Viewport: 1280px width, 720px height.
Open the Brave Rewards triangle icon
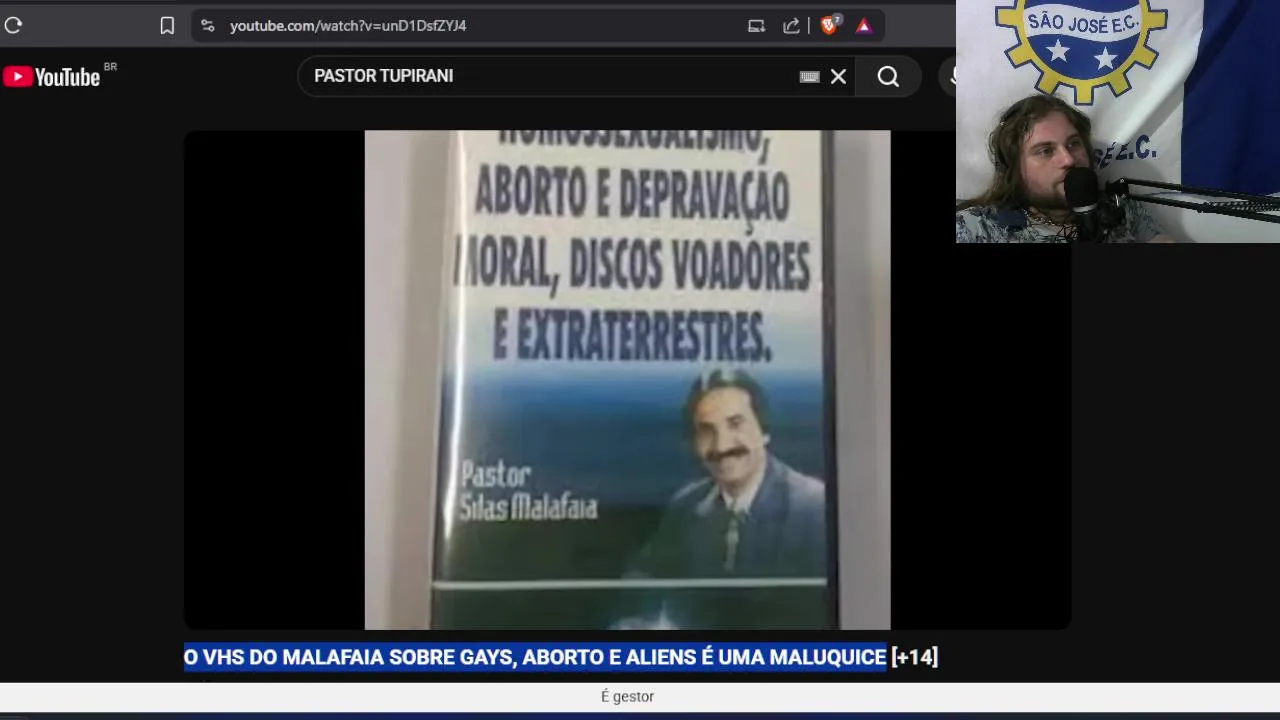point(864,26)
